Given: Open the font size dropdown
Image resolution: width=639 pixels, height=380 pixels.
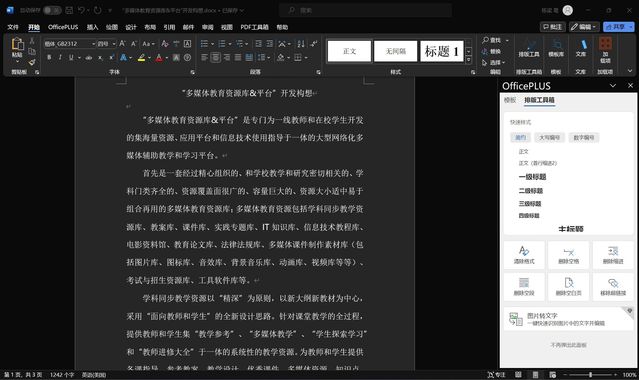Looking at the screenshot, I should point(114,44).
